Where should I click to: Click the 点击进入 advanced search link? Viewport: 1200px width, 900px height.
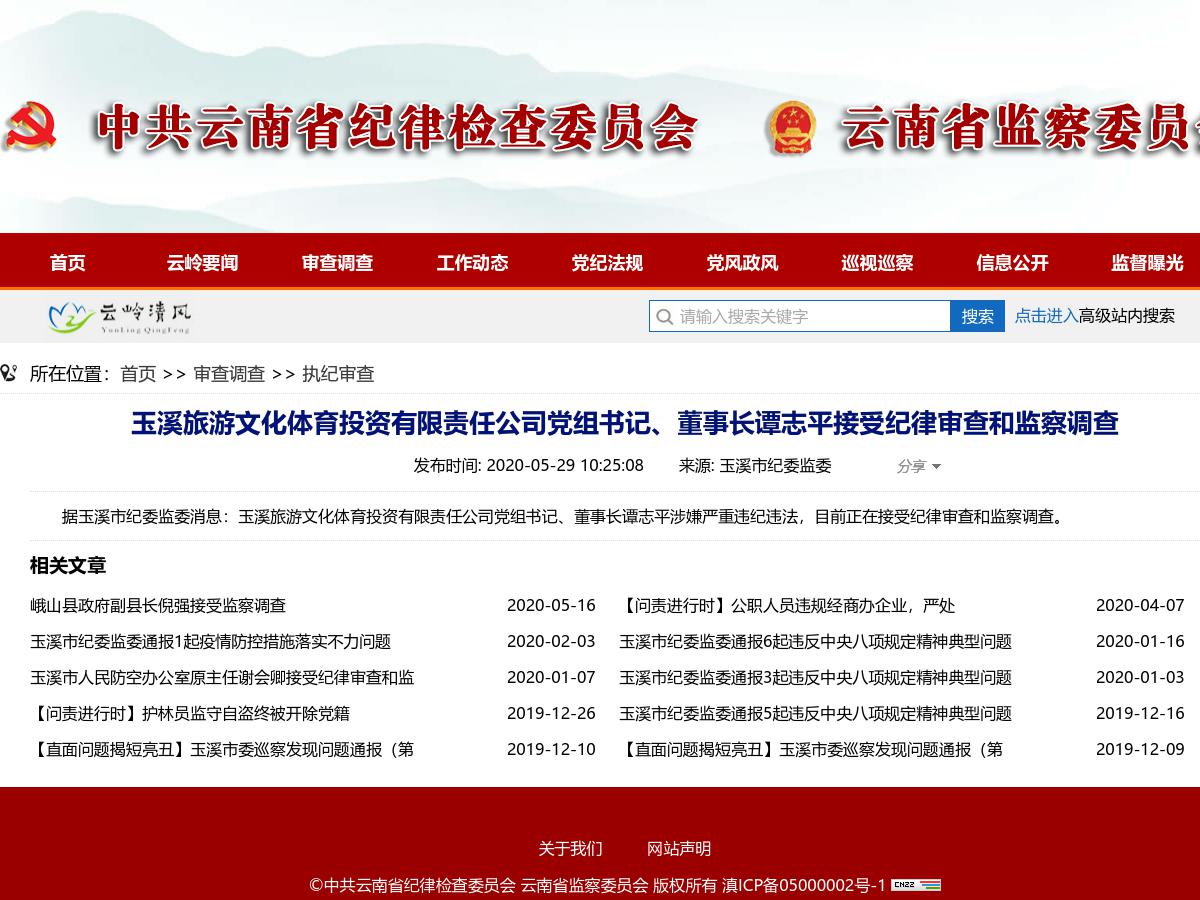point(1045,316)
